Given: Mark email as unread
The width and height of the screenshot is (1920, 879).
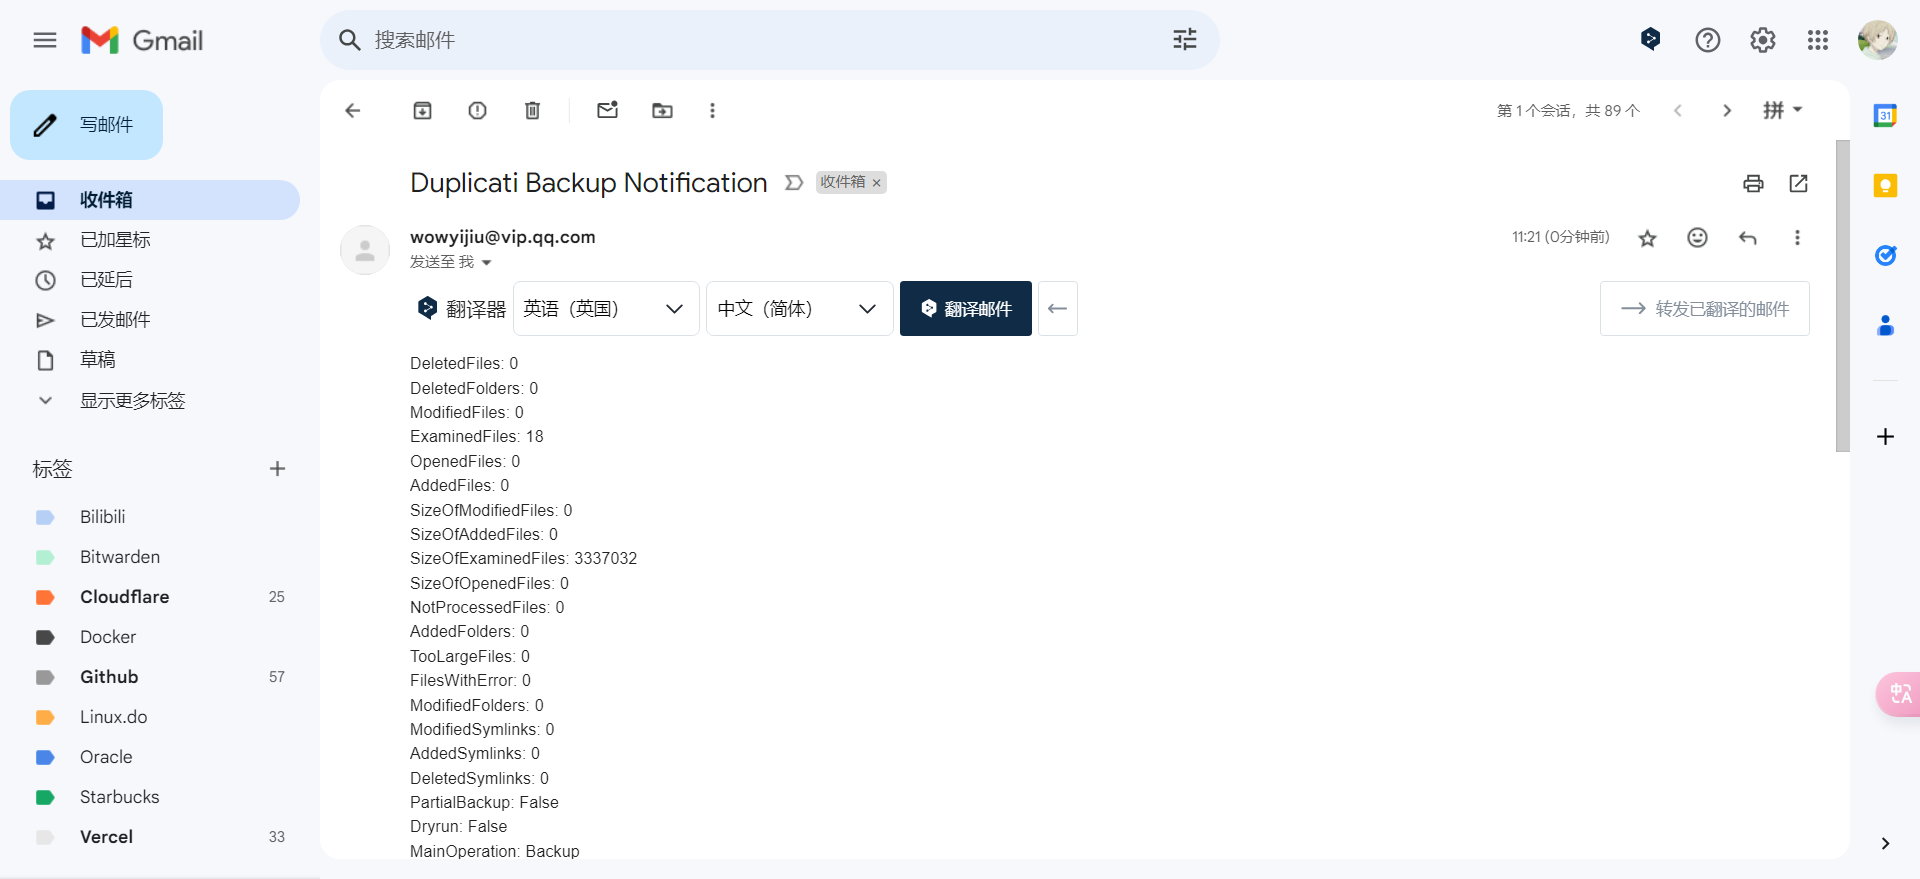Looking at the screenshot, I should point(607,110).
